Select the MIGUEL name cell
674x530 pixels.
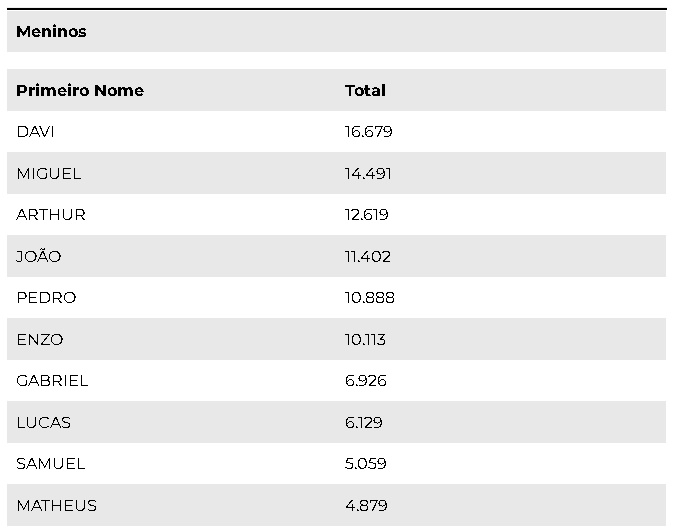[x=49, y=173]
